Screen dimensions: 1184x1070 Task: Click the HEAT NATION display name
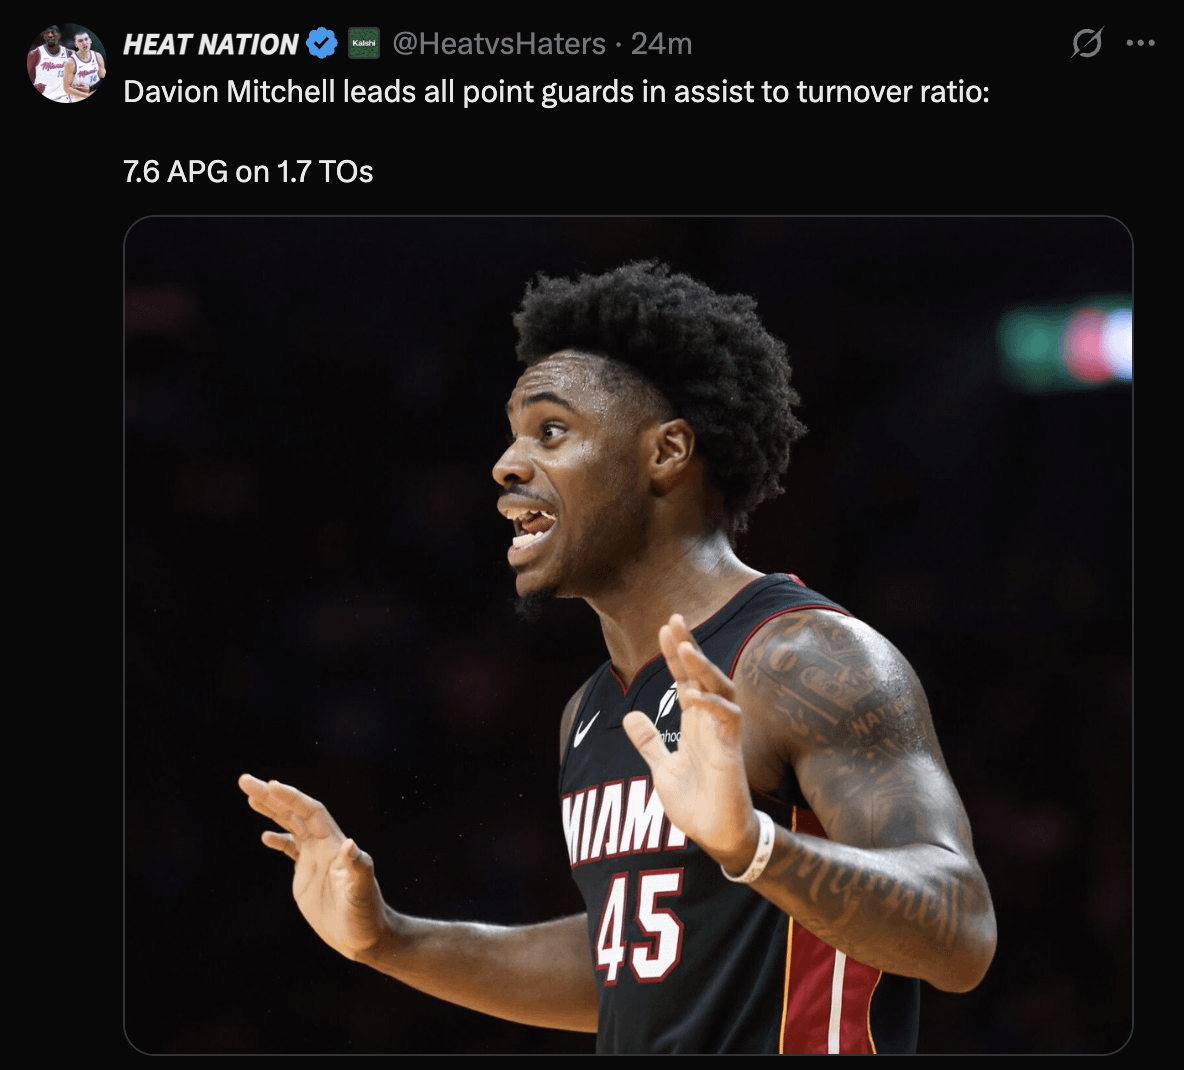click(211, 45)
